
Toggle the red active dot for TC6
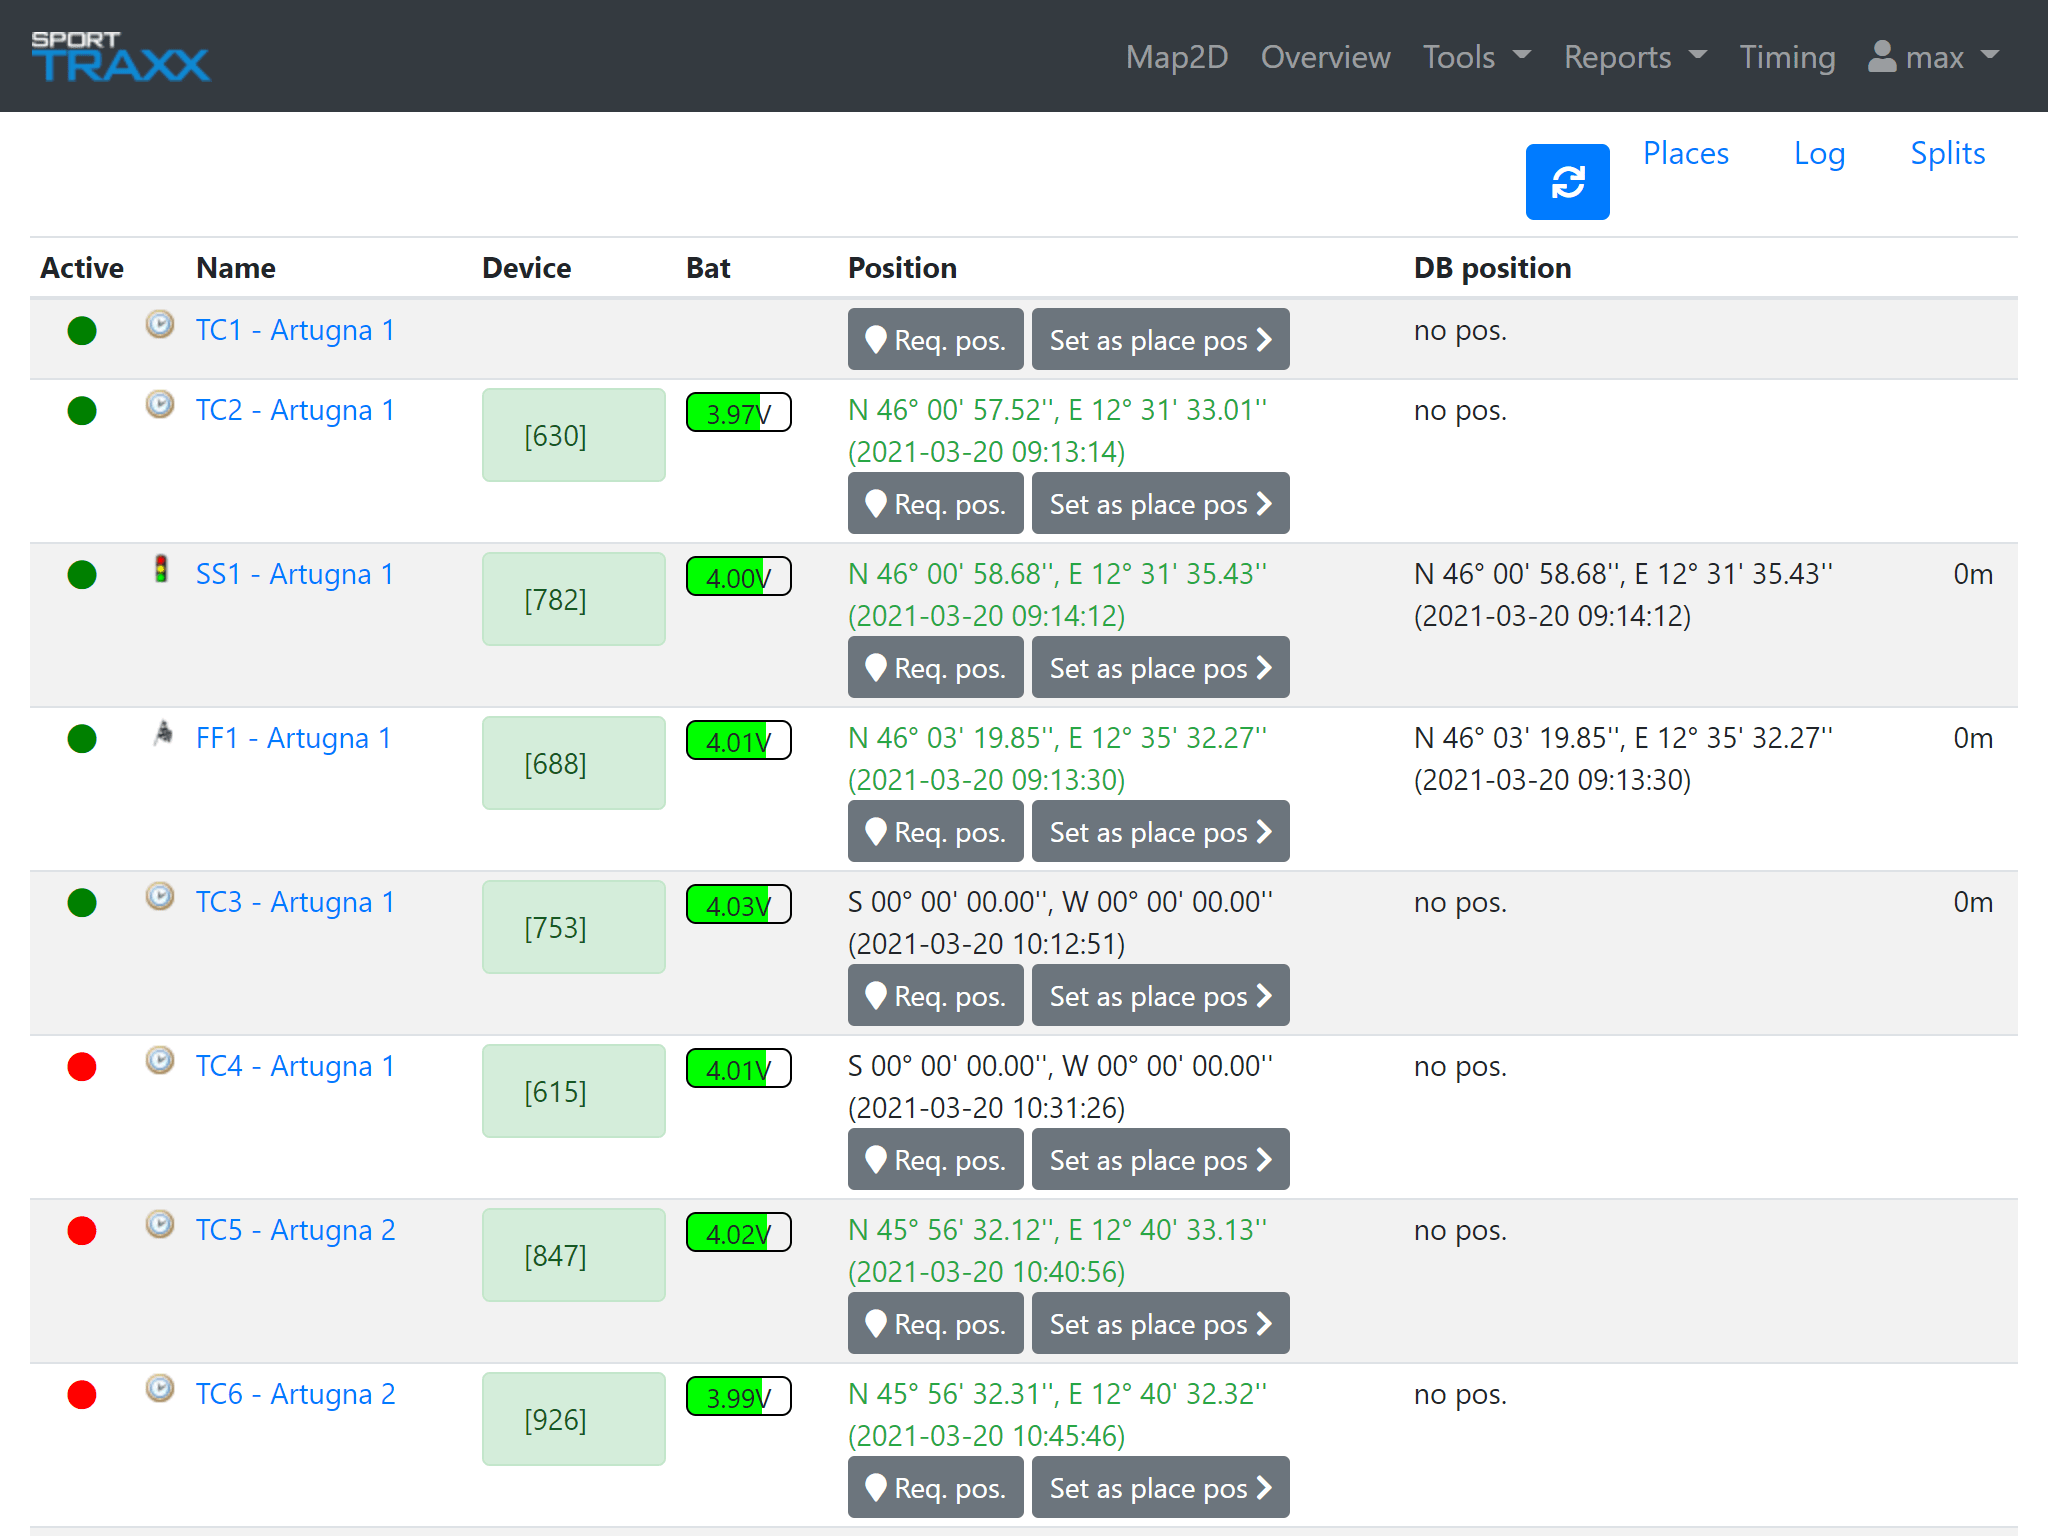tap(82, 1395)
